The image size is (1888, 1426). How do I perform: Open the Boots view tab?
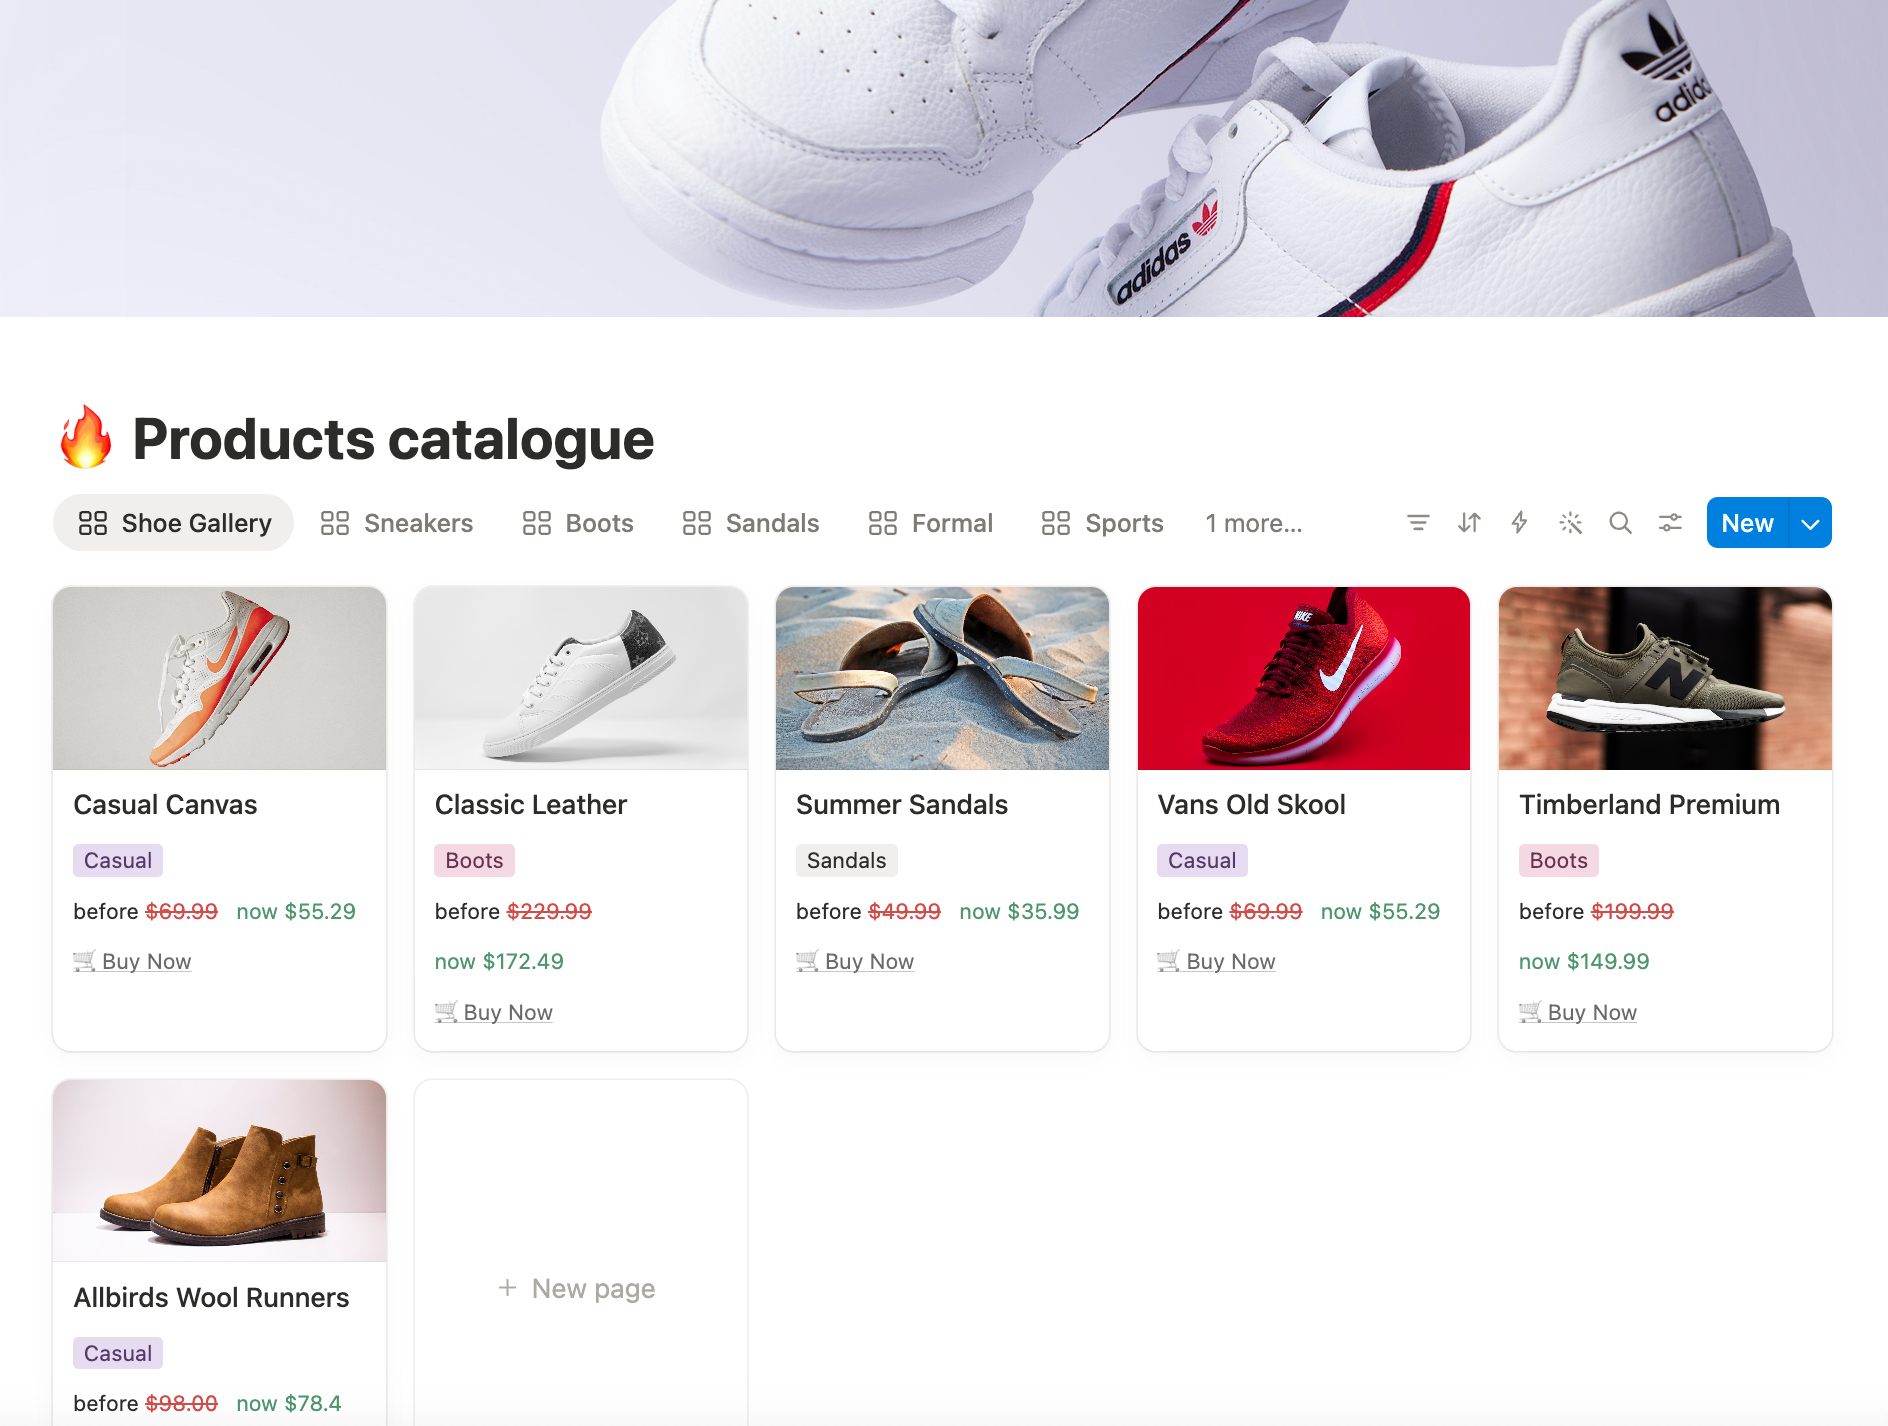point(578,523)
